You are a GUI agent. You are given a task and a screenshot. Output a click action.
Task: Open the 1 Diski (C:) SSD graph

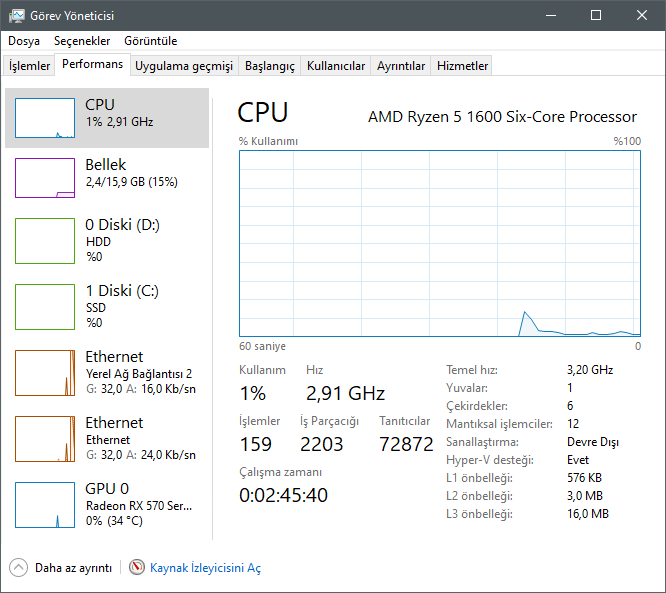point(45,306)
